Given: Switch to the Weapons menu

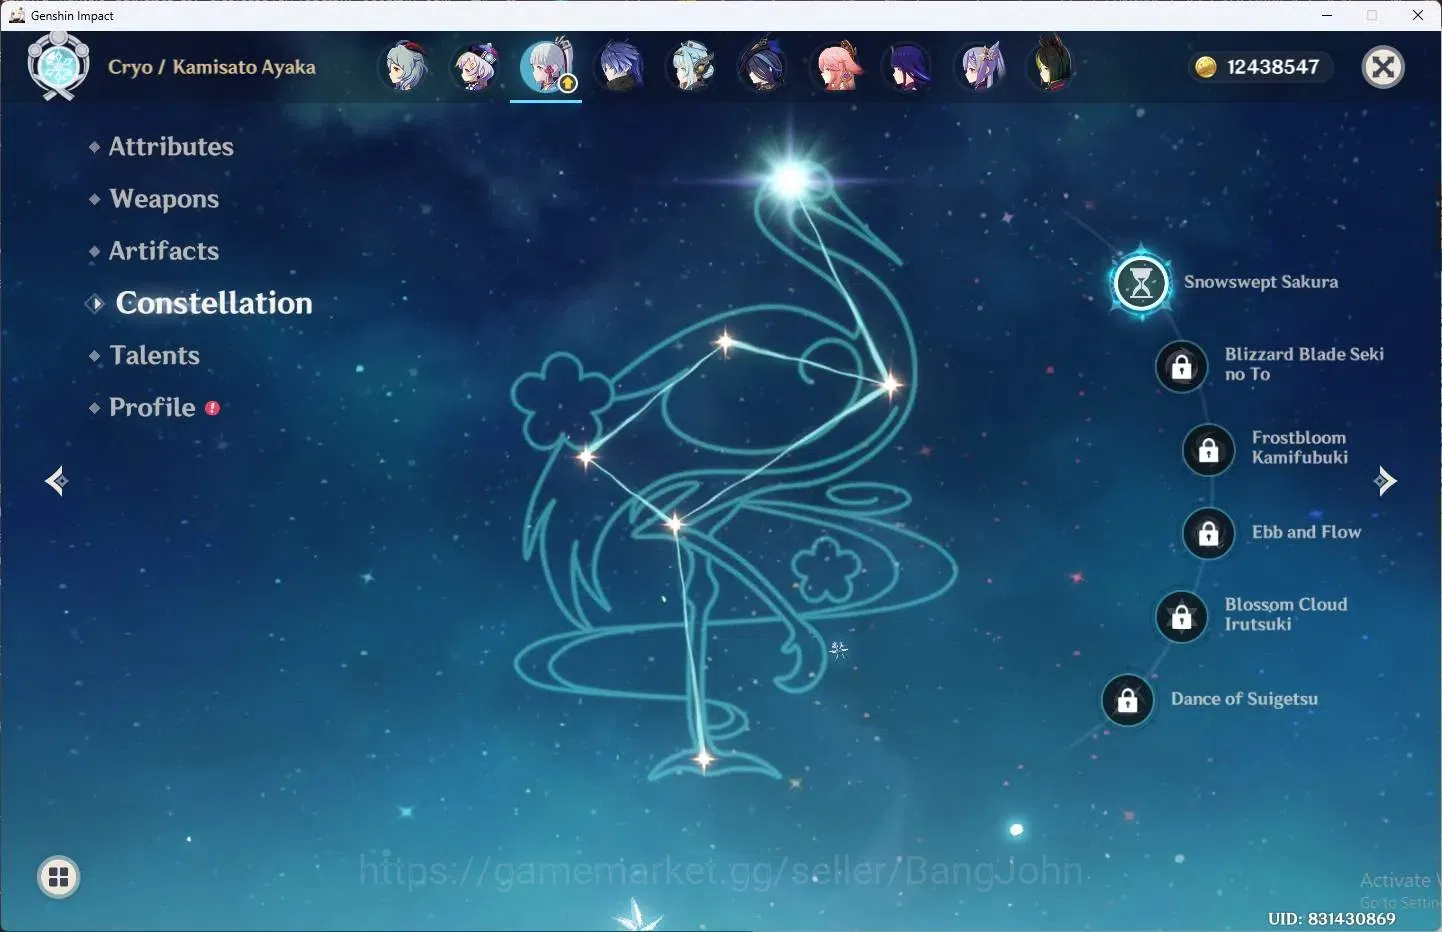Looking at the screenshot, I should (x=164, y=199).
